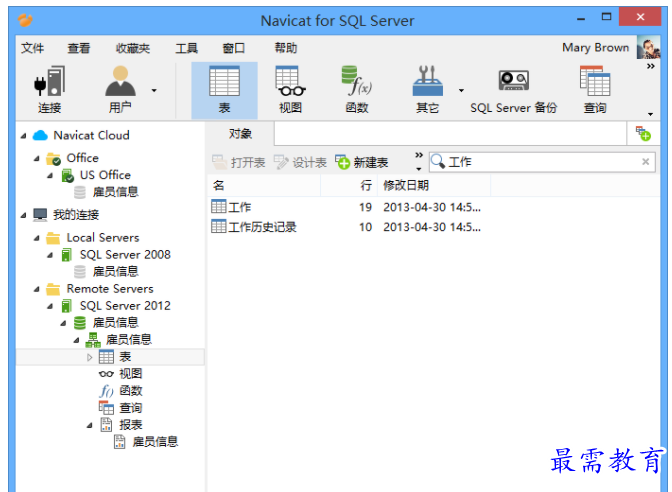The width and height of the screenshot is (672, 492).
Task: Open the dropdown arrow next to 其它
Action: click(x=461, y=90)
